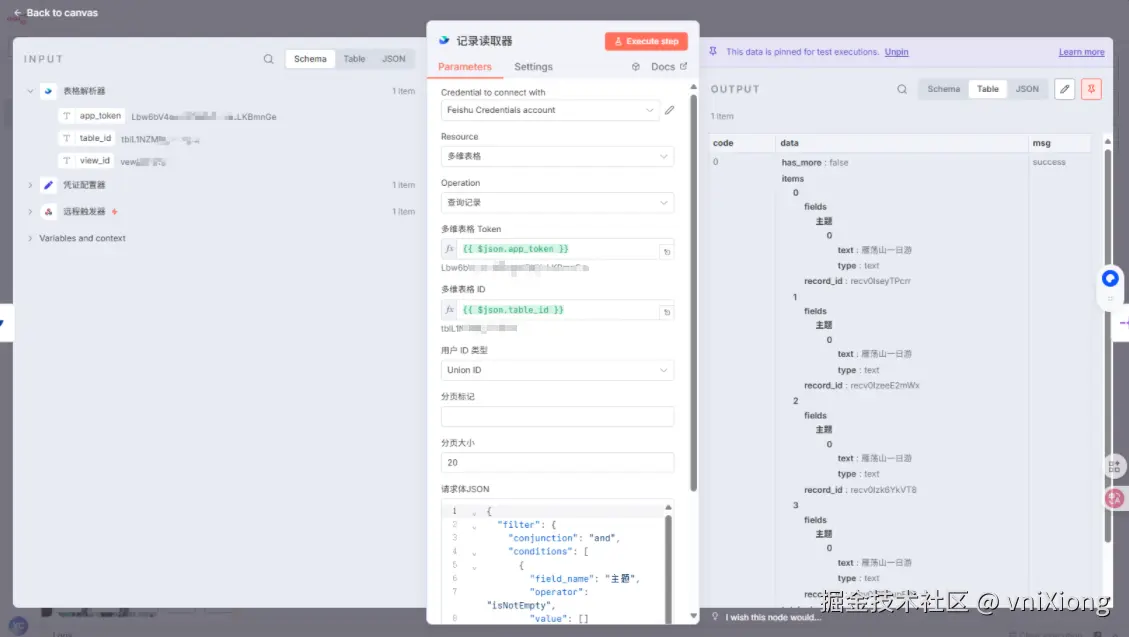Image resolution: width=1129 pixels, height=637 pixels.
Task: Click the 表格解析器 node icon
Action: pyautogui.click(x=48, y=91)
